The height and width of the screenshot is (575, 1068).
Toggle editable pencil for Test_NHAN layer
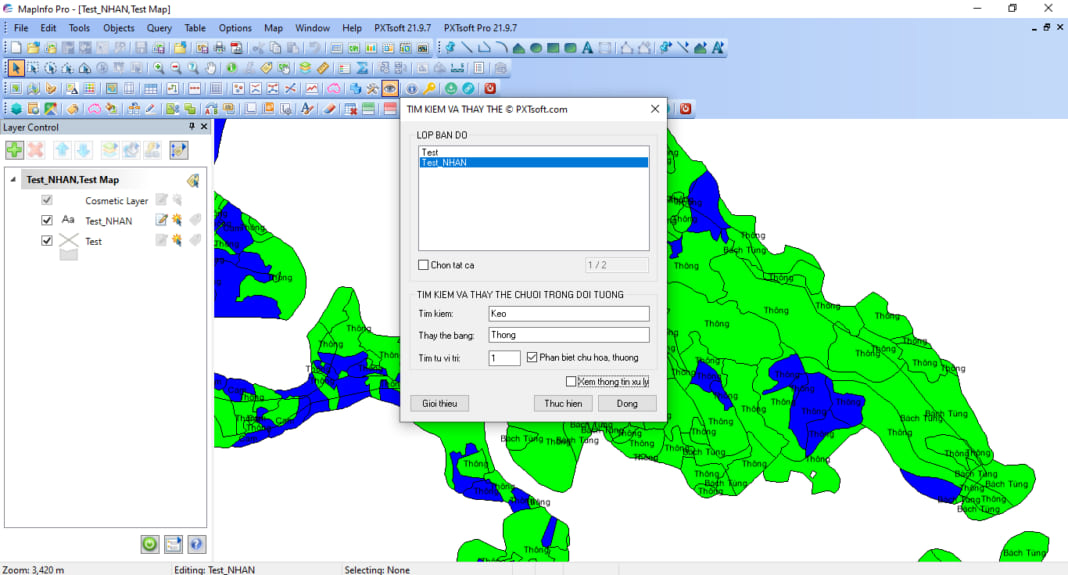161,220
